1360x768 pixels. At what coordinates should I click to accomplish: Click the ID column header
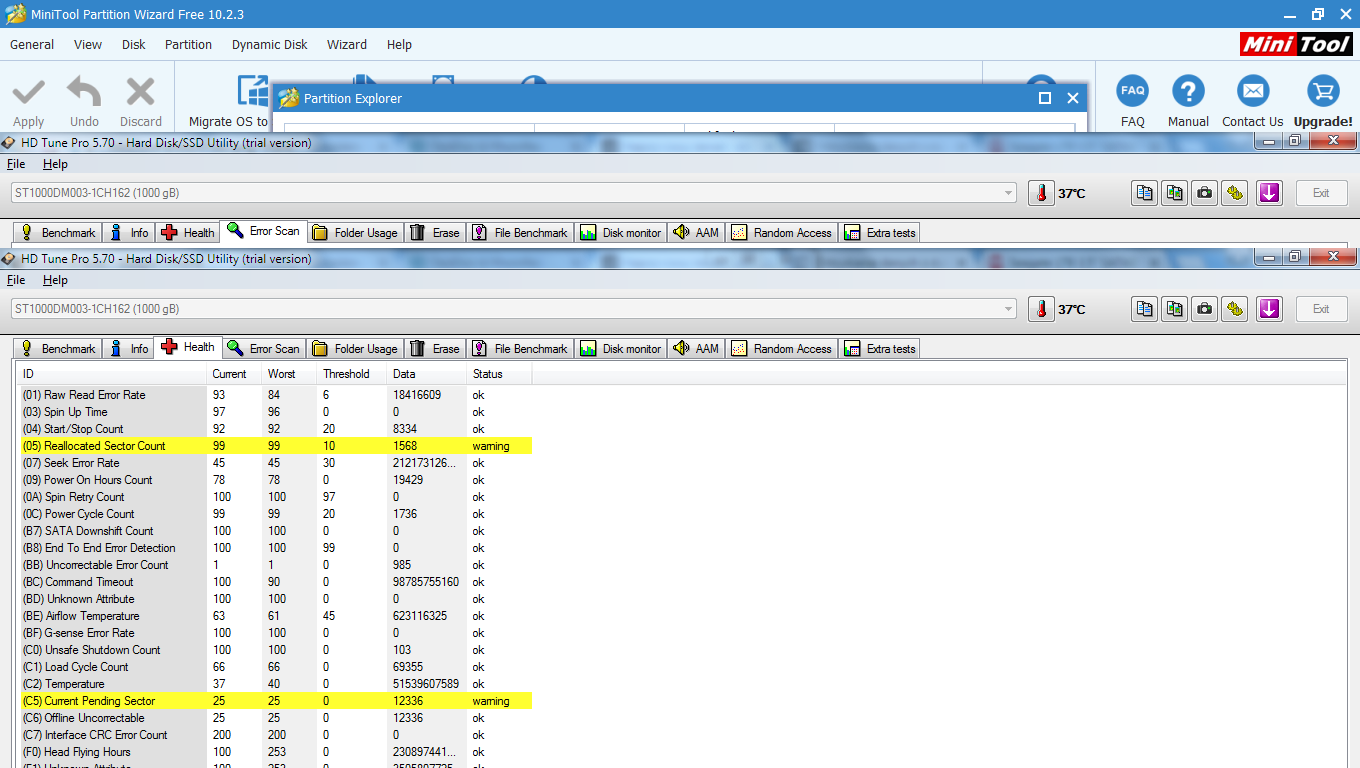point(113,374)
